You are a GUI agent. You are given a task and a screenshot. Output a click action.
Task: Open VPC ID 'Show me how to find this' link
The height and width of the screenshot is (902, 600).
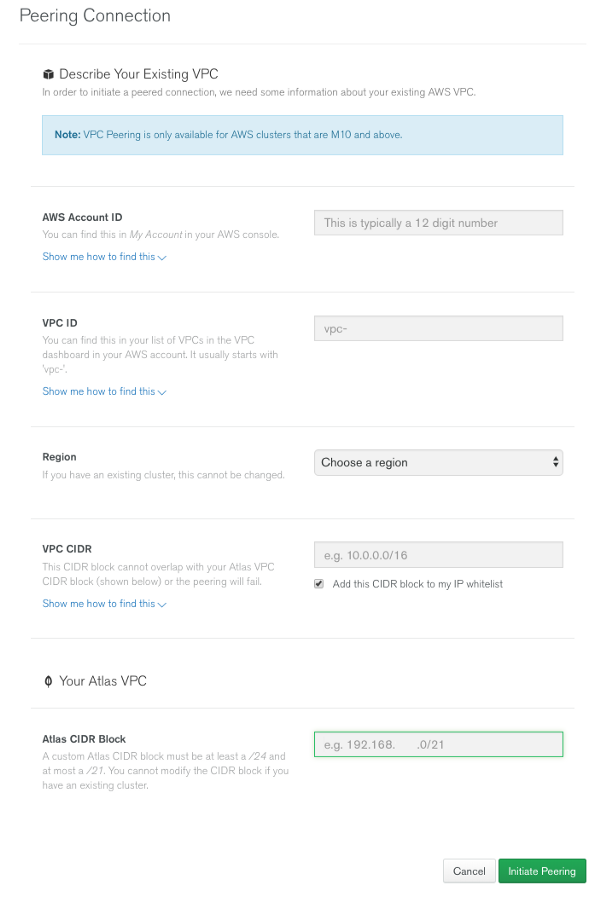[x=99, y=392]
